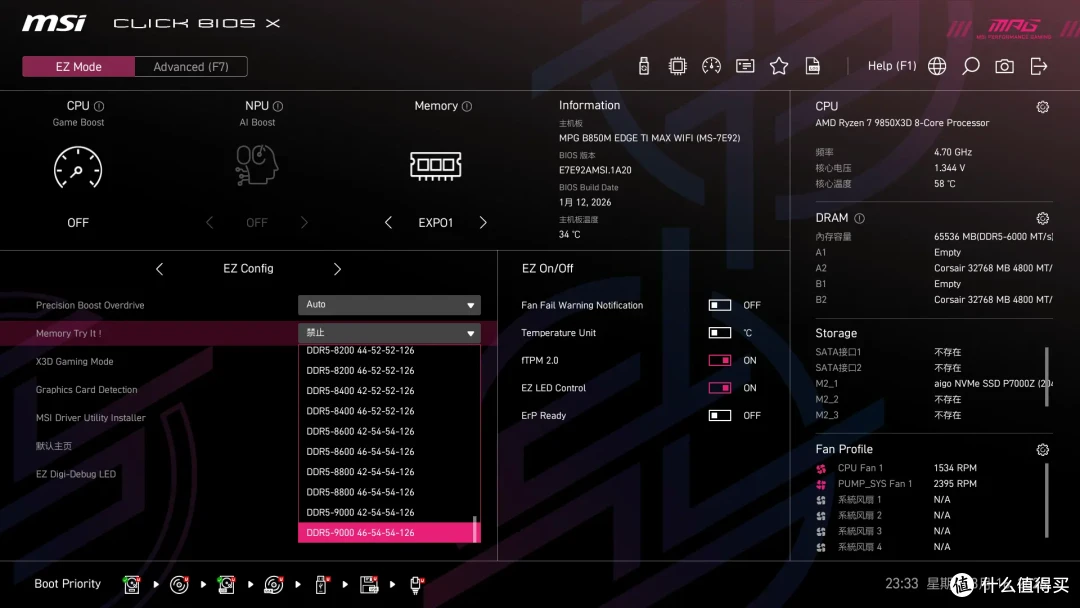
Task: Open DRAM settings gear
Action: click(1043, 218)
